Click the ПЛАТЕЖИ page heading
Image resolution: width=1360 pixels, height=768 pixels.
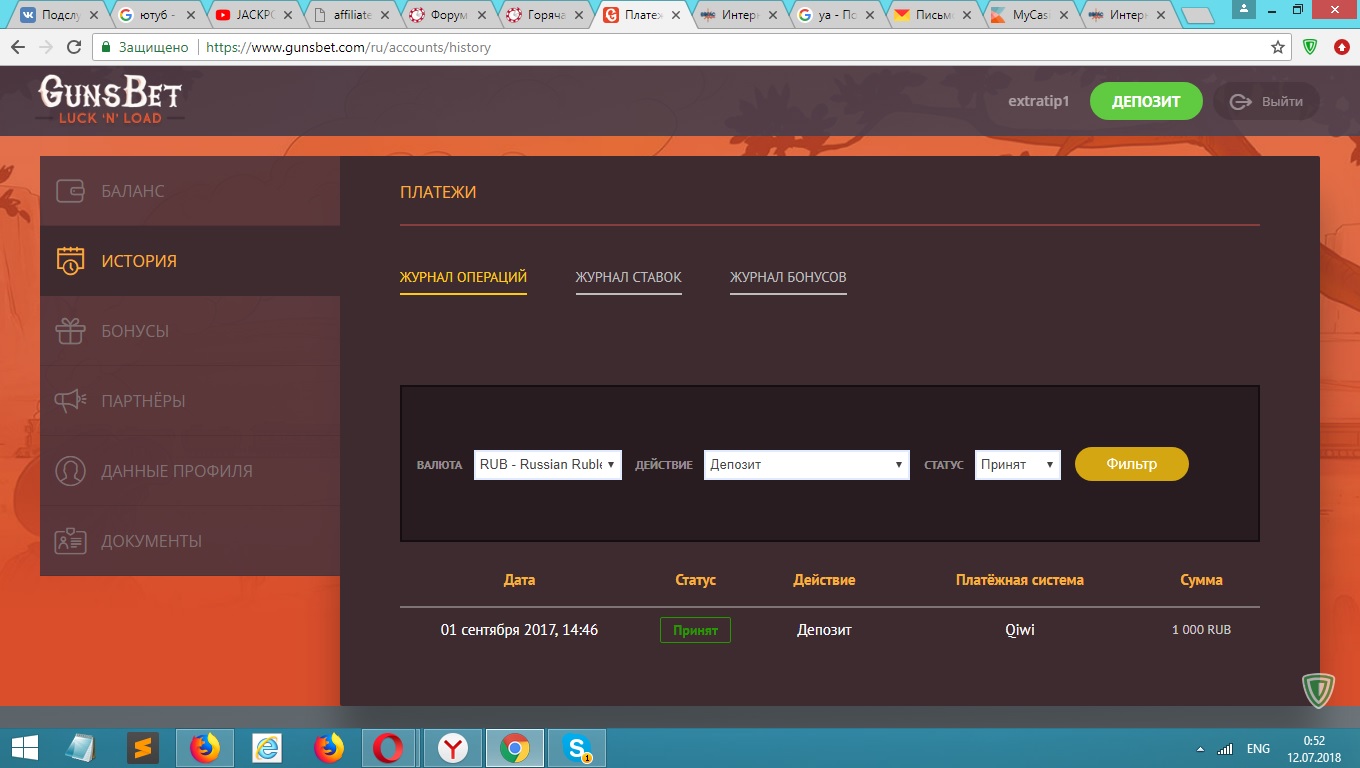click(x=438, y=192)
